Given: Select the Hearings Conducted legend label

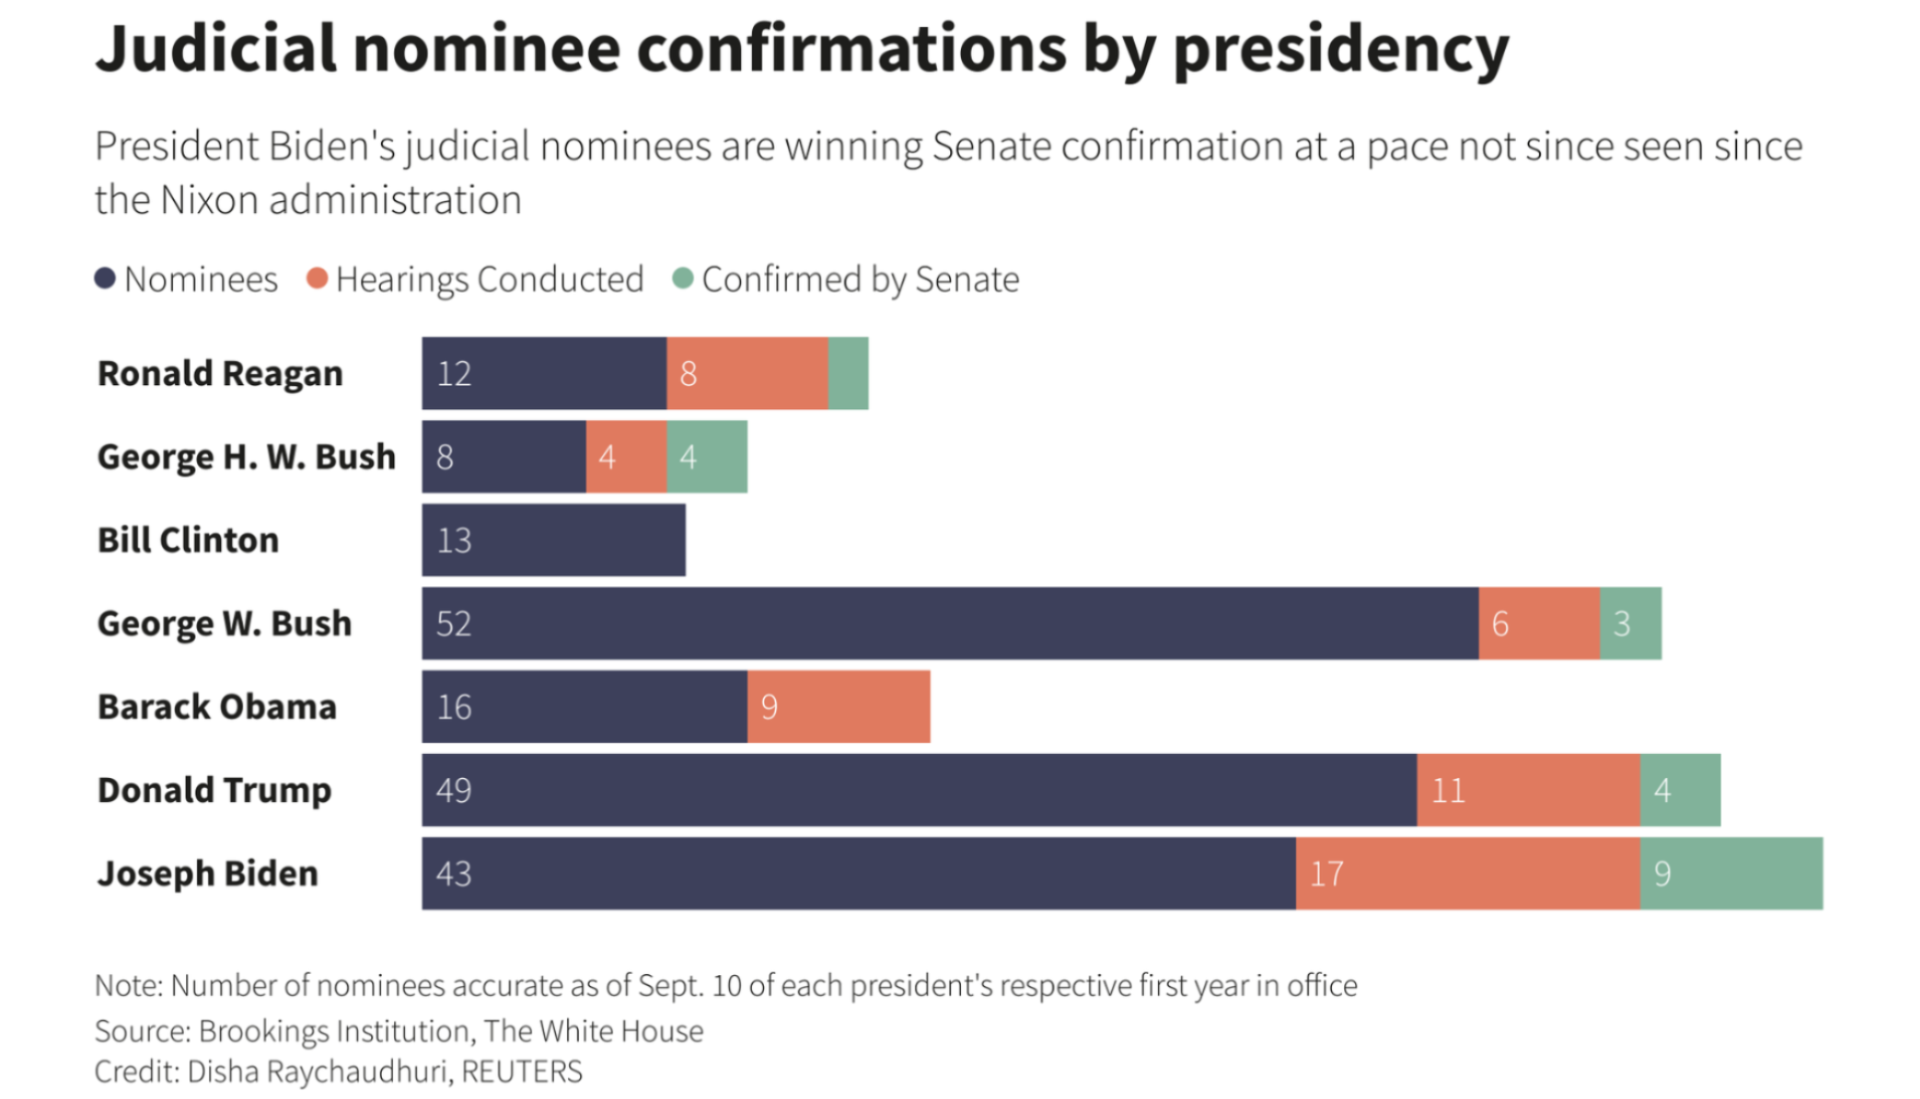Looking at the screenshot, I should [x=489, y=279].
